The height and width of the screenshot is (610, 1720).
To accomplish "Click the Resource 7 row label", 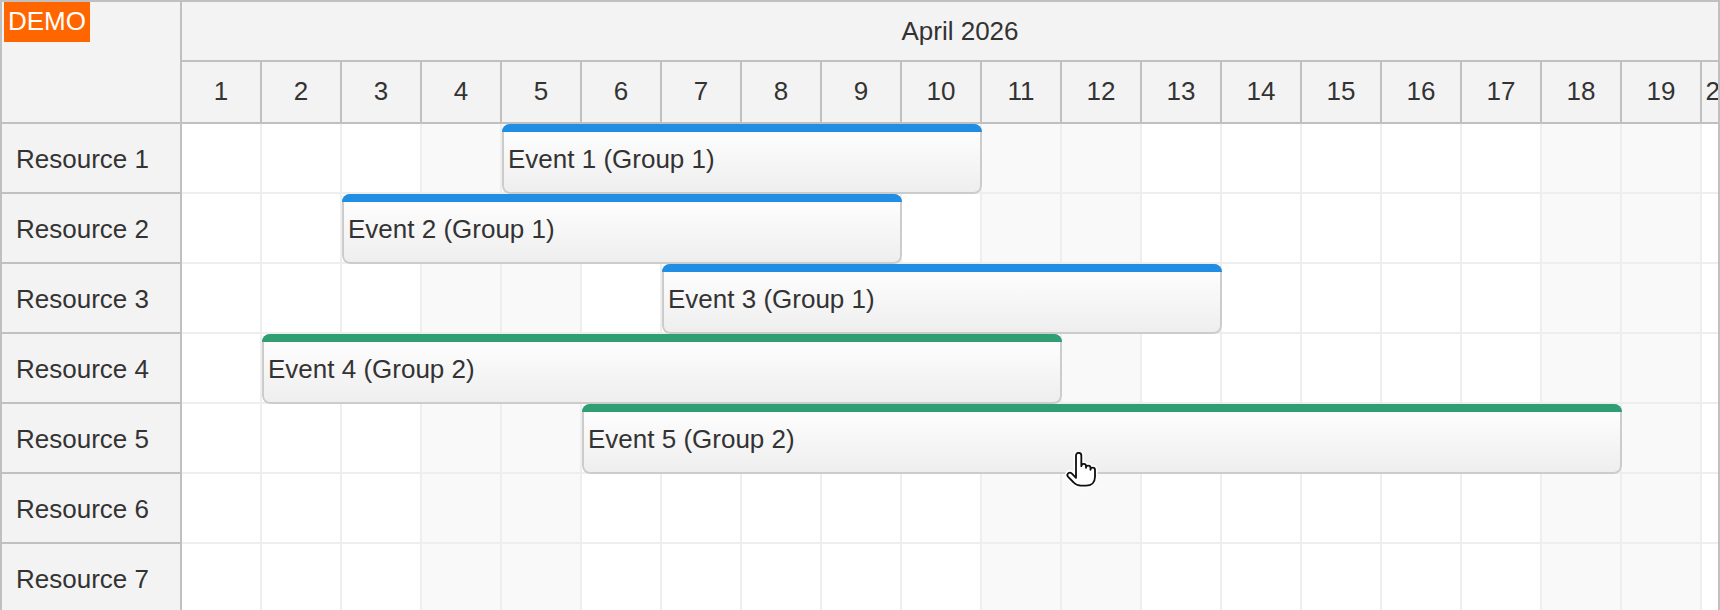I will pyautogui.click(x=82, y=579).
